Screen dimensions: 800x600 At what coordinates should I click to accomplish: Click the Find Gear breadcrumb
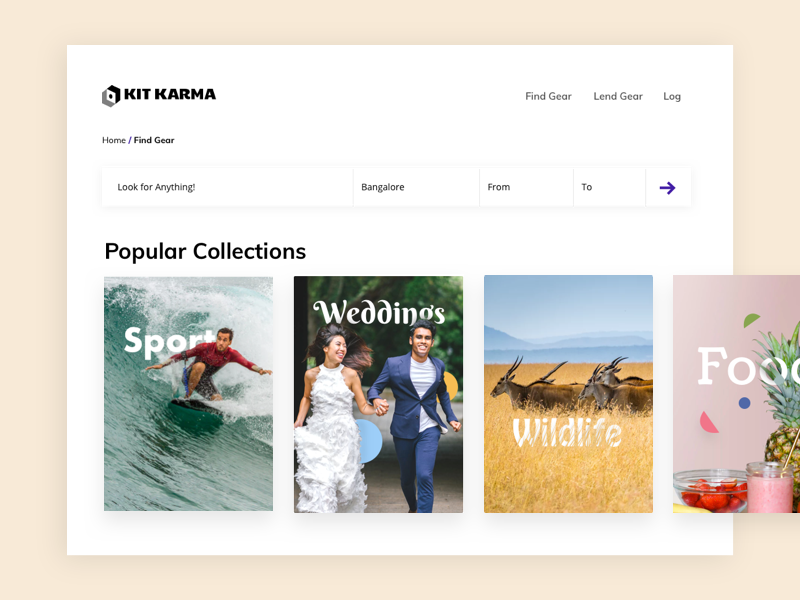click(154, 140)
